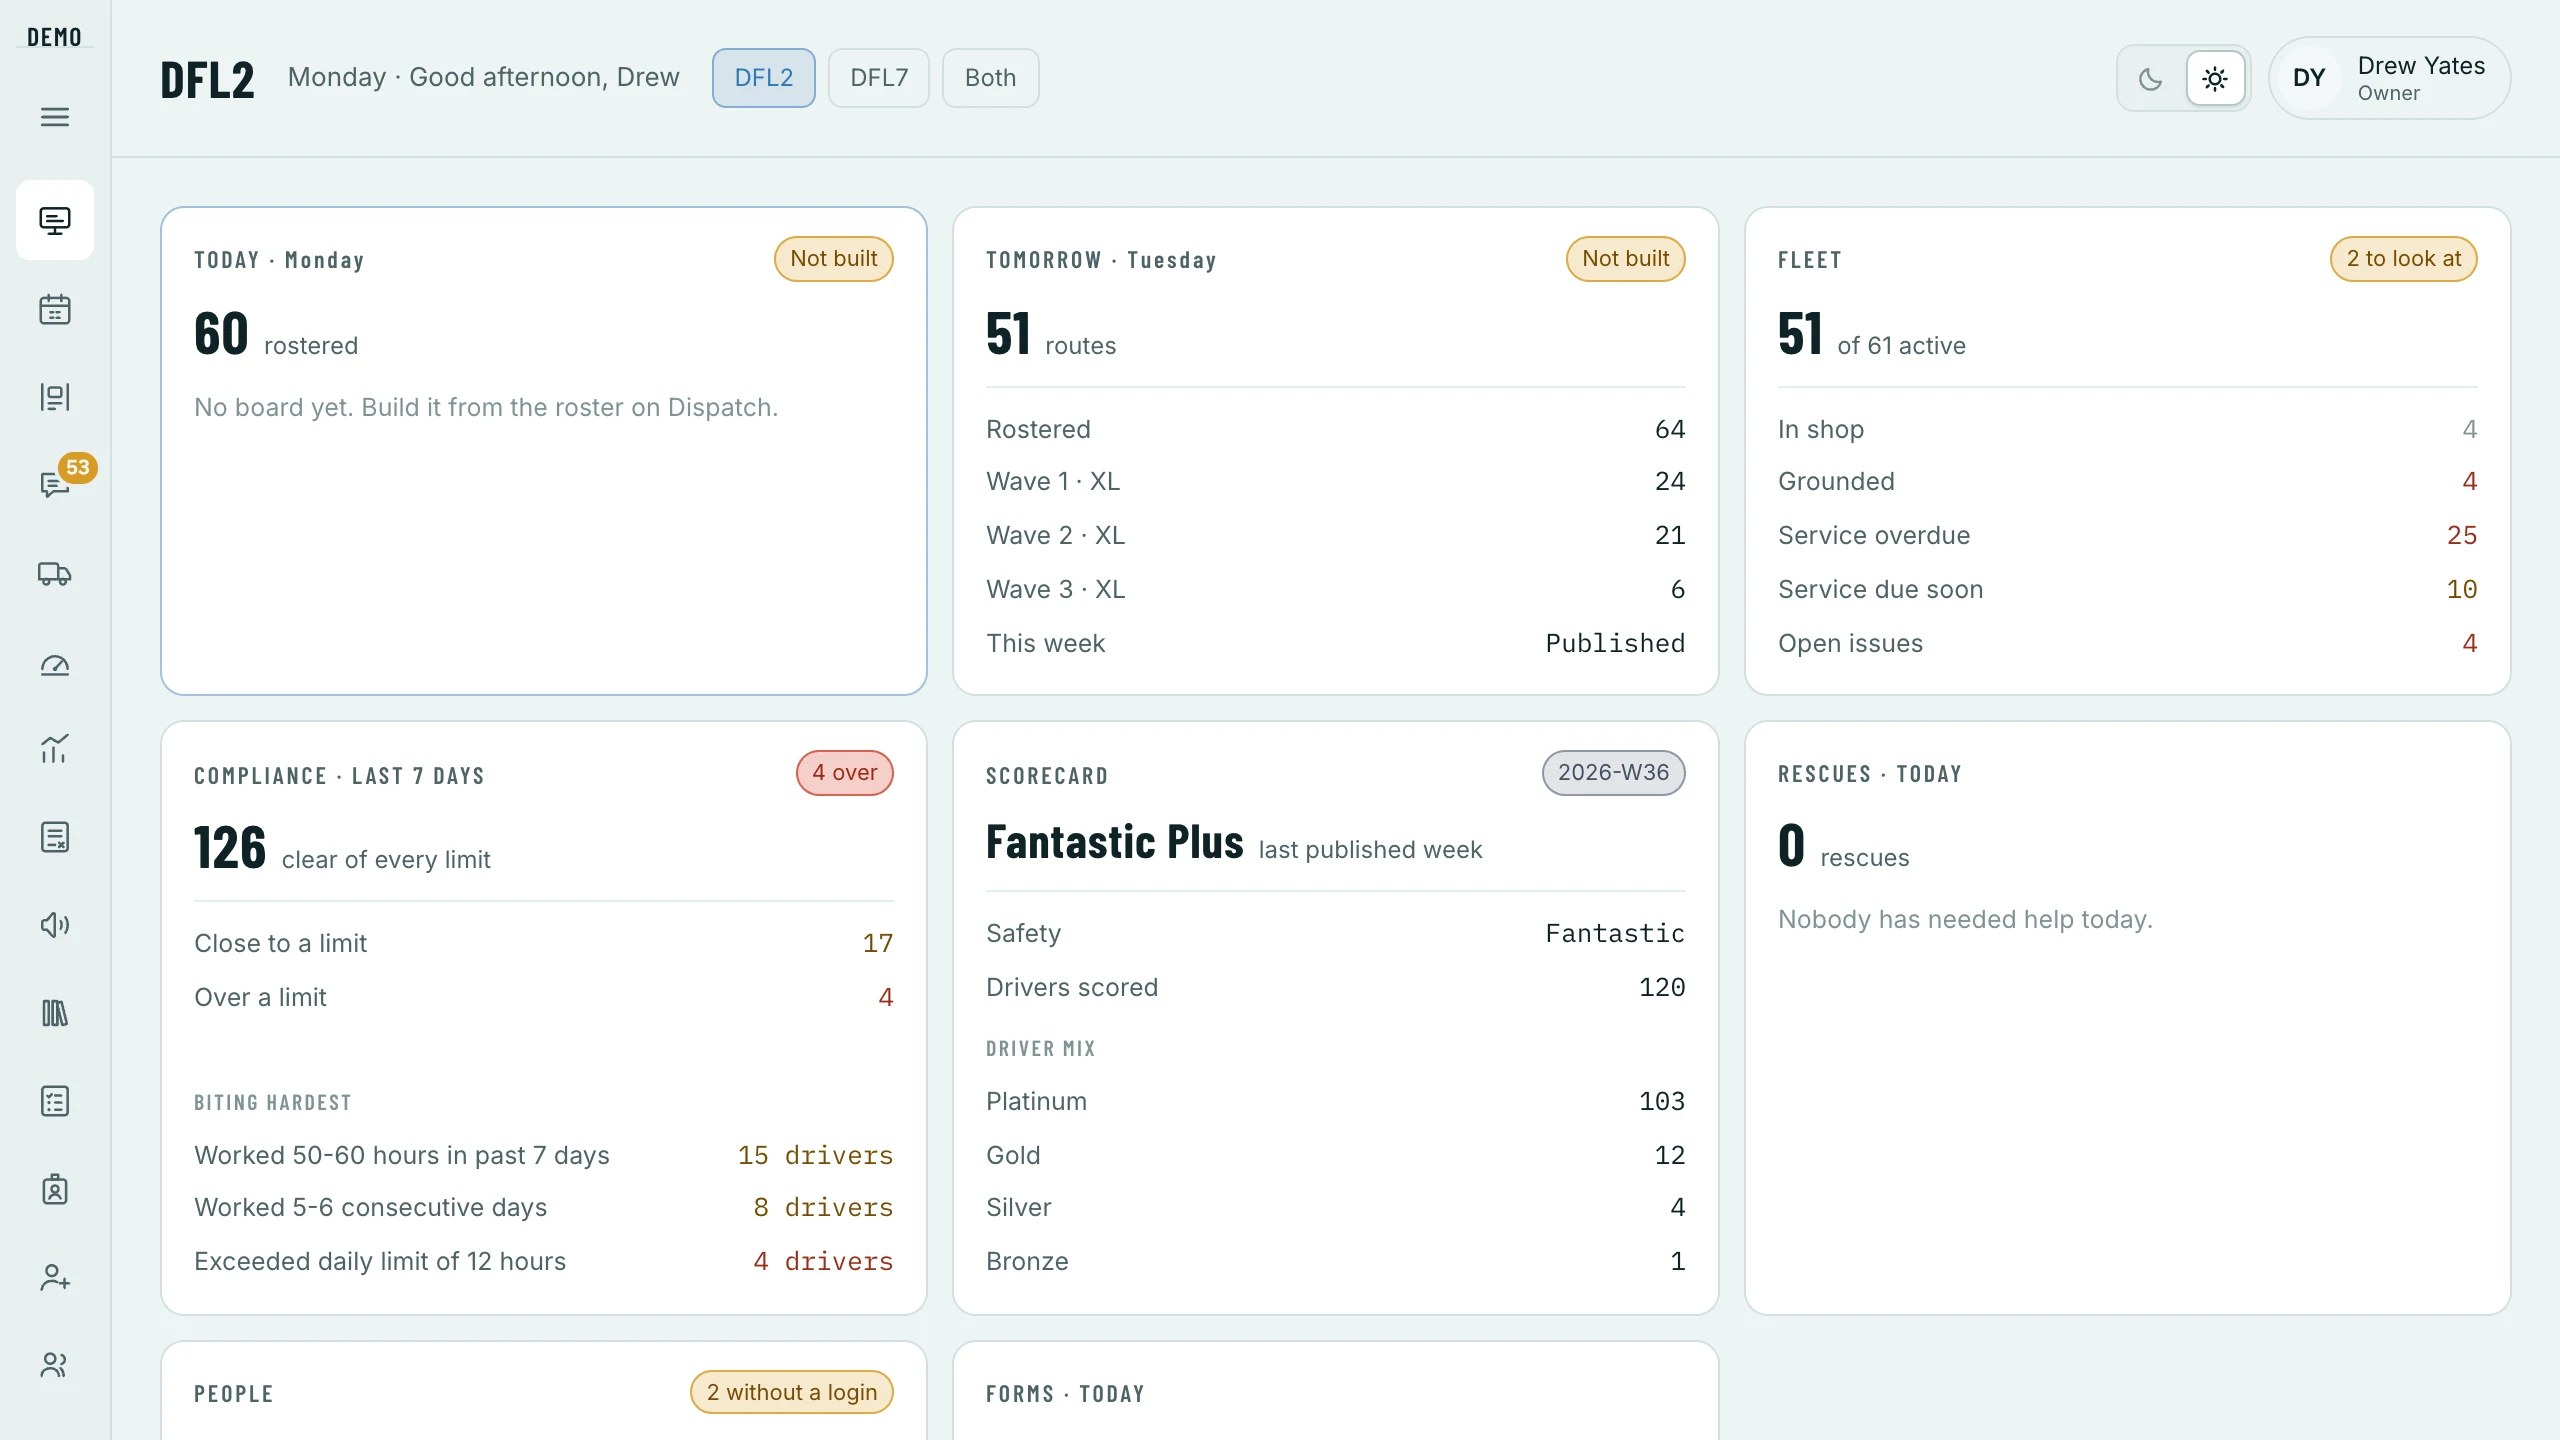Click the Service overdue row
Screen dimensions: 2560x1440
2128,535
